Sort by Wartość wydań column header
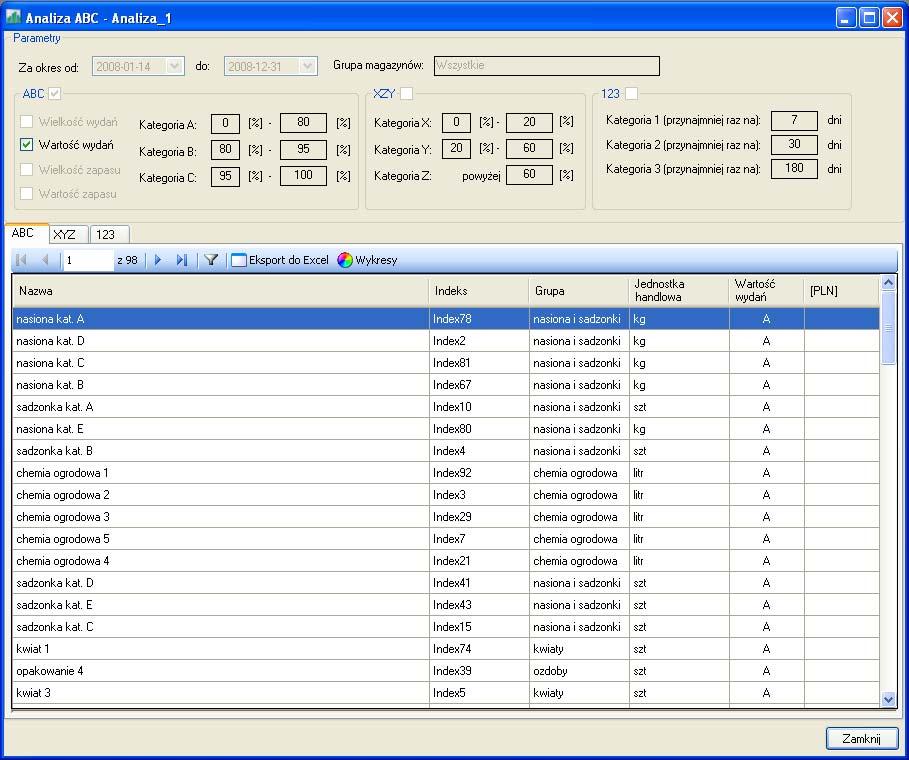909x760 pixels. click(x=766, y=291)
